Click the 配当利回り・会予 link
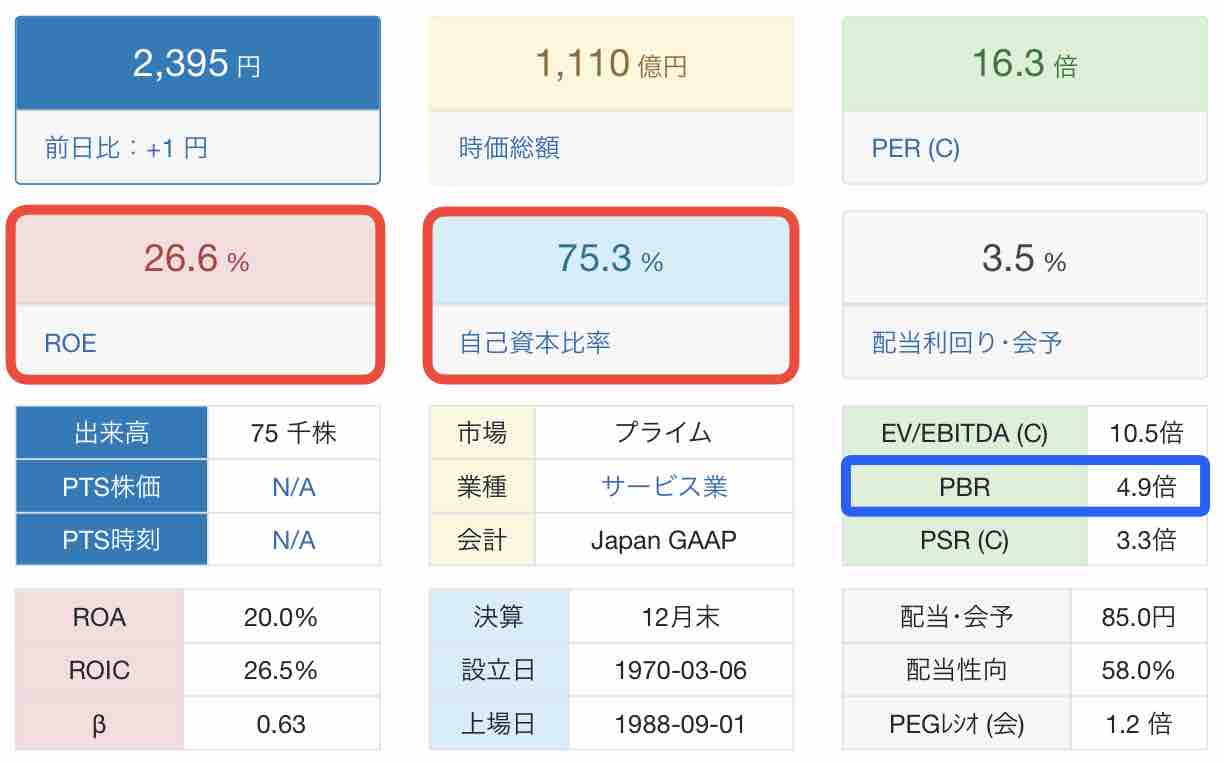The height and width of the screenshot is (763, 1224). tap(967, 343)
